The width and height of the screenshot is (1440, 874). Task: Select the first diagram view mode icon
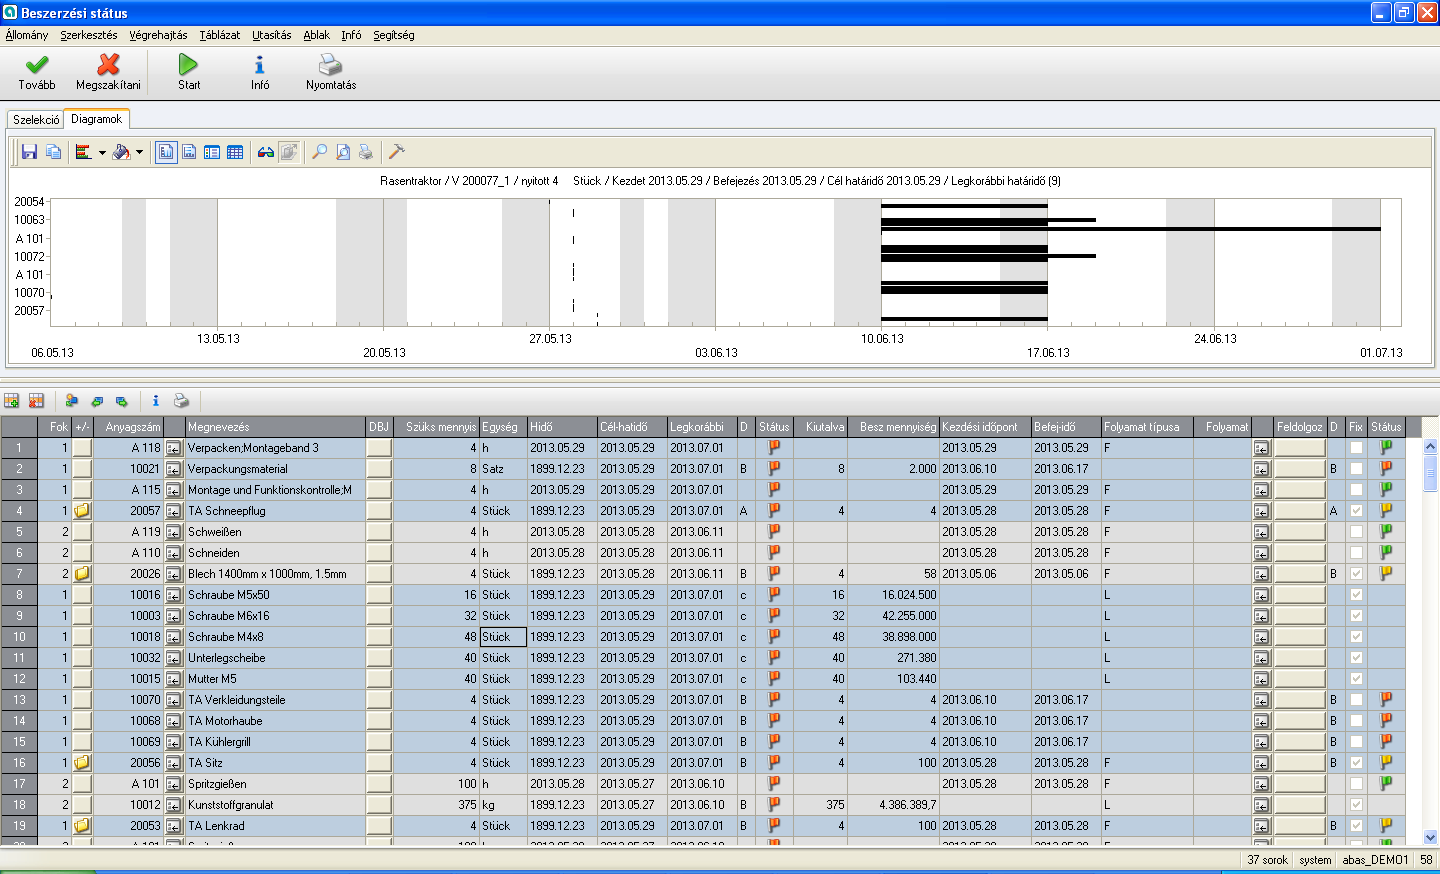tap(166, 152)
